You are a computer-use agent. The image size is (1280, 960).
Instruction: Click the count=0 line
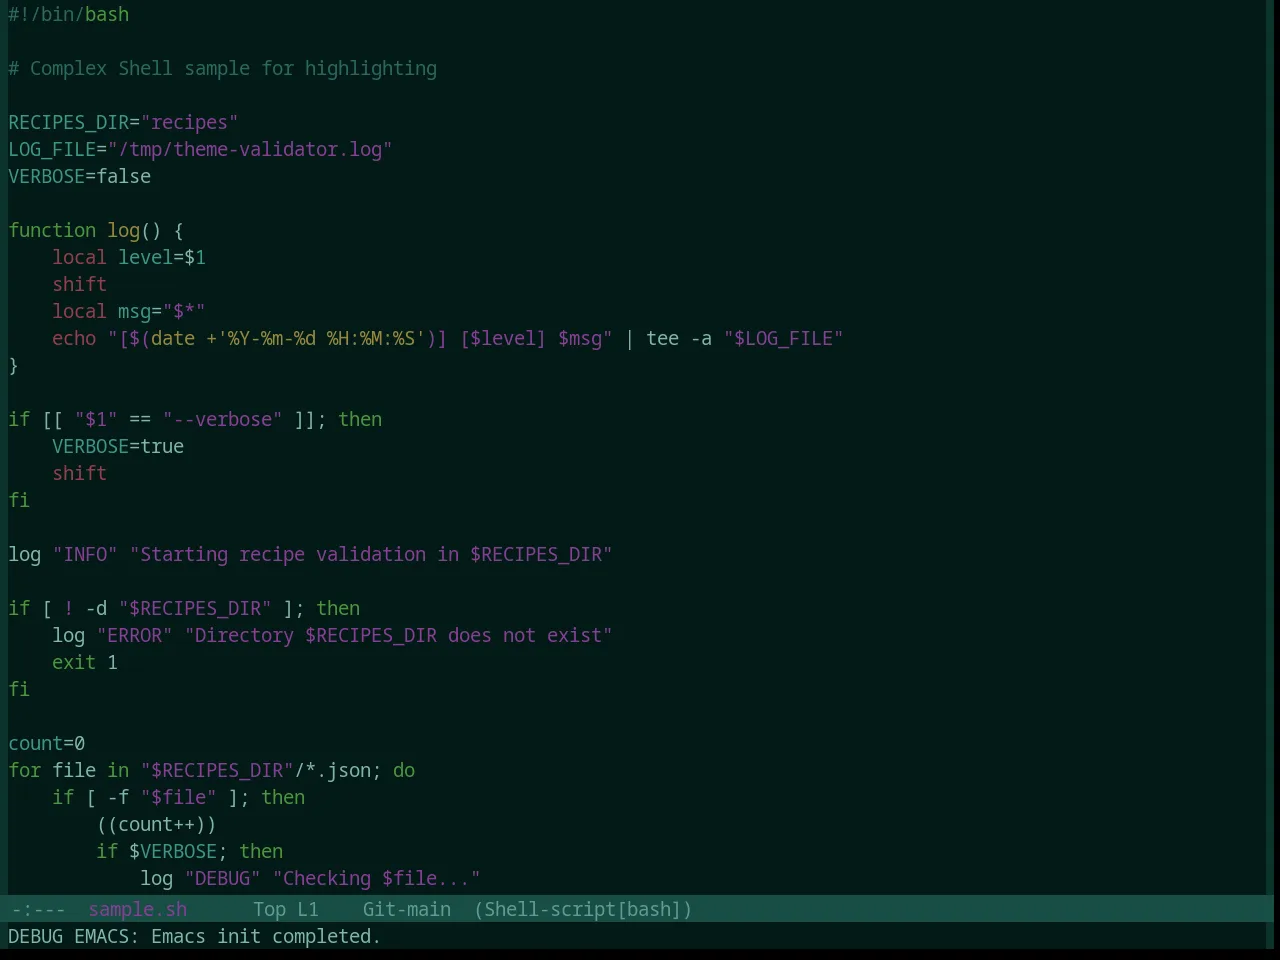[47, 743]
